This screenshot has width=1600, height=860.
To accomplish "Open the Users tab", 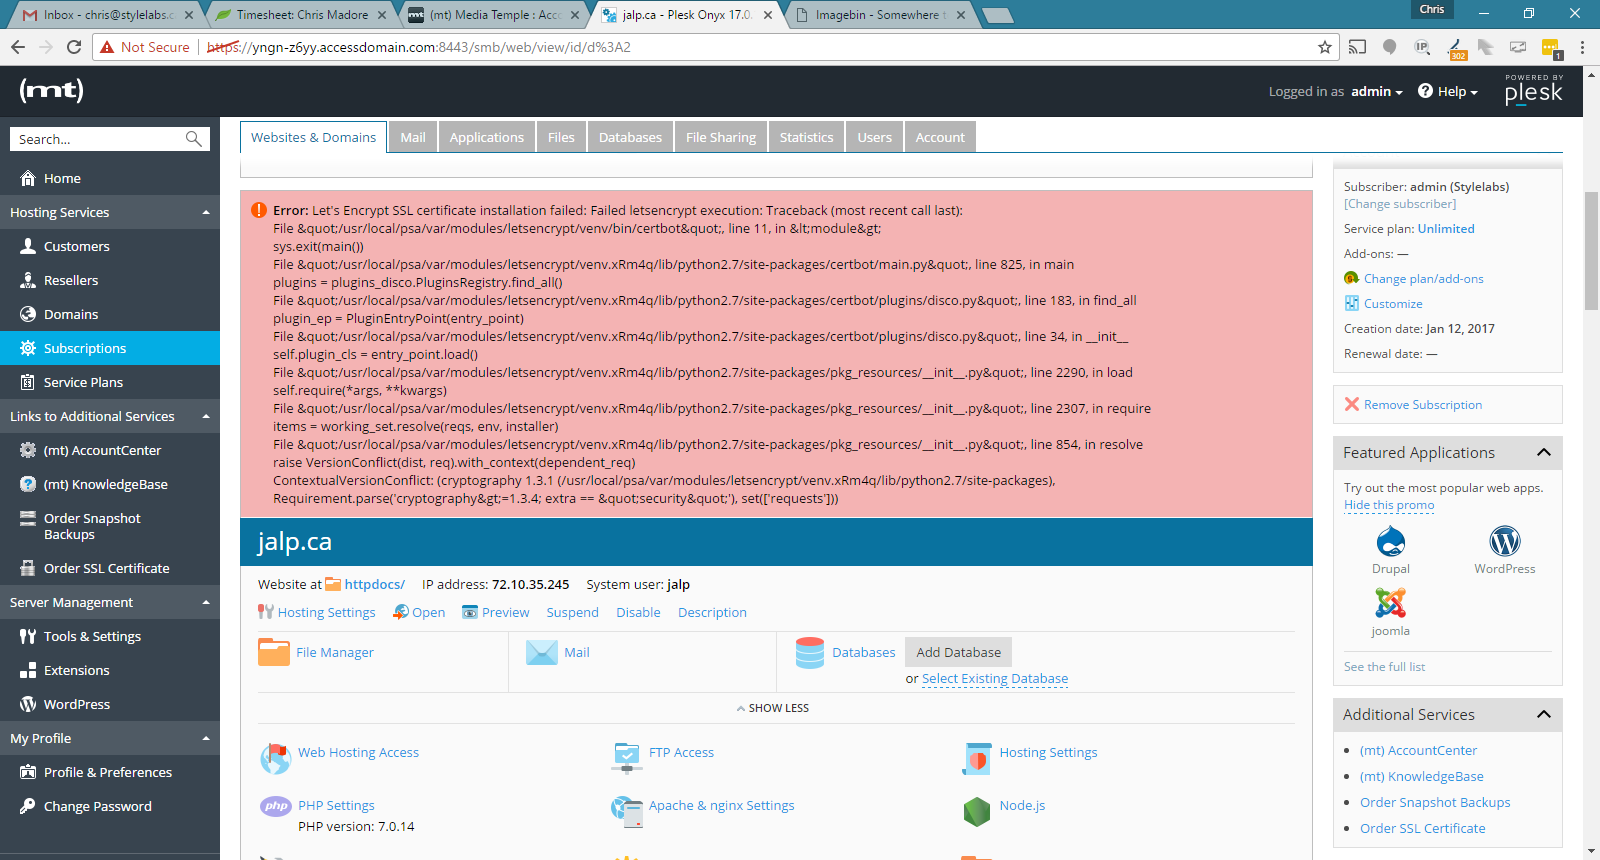I will (874, 137).
